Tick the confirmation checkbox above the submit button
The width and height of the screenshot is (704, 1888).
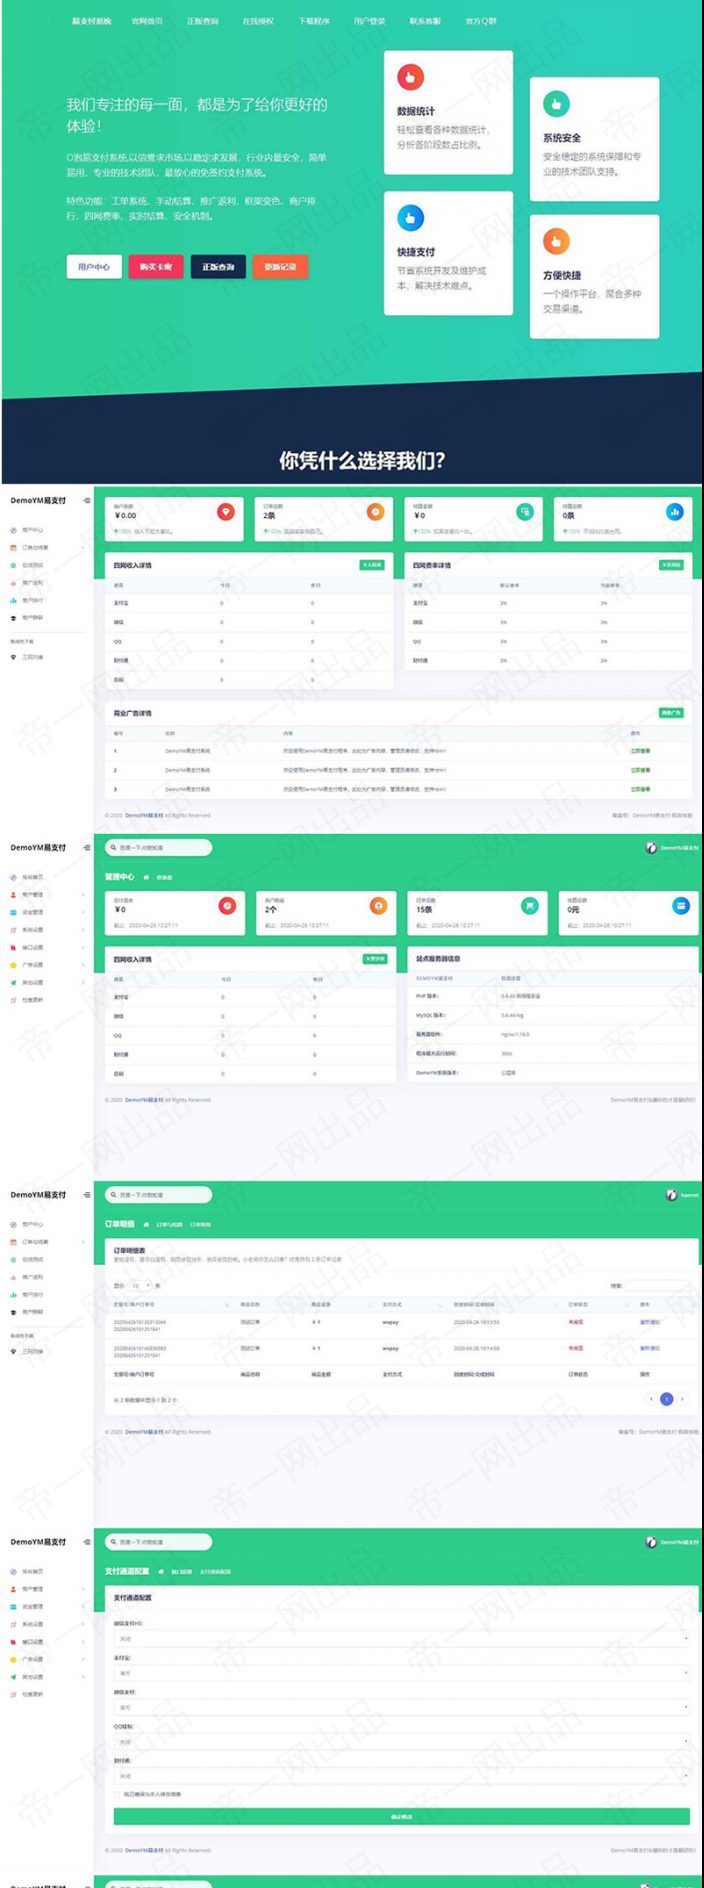point(118,1794)
